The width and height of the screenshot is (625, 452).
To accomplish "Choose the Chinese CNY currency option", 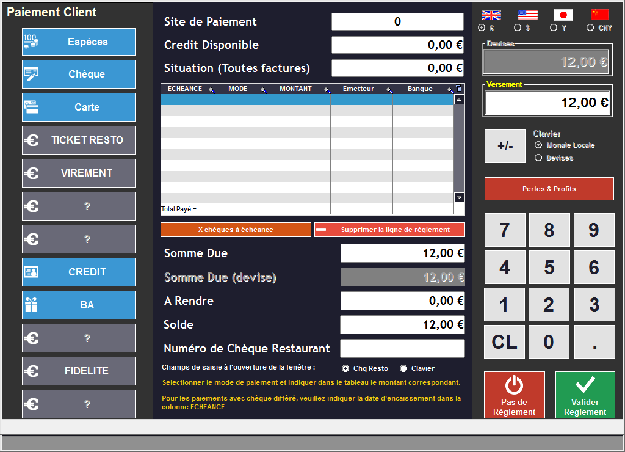I will 591,28.
